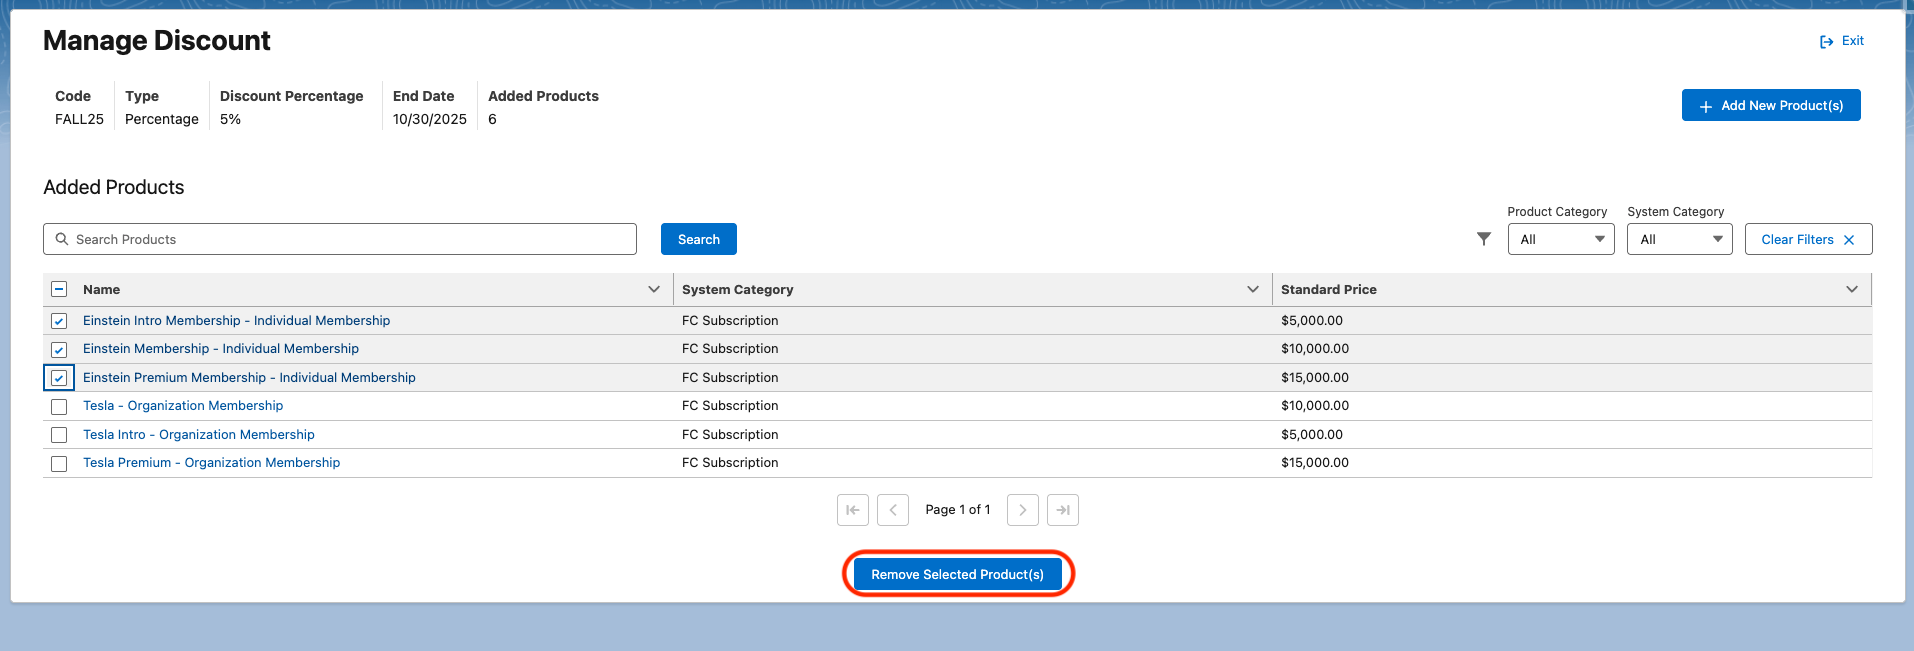Click the Added Products section heading
Screen dimensions: 1914x651
(x=114, y=187)
